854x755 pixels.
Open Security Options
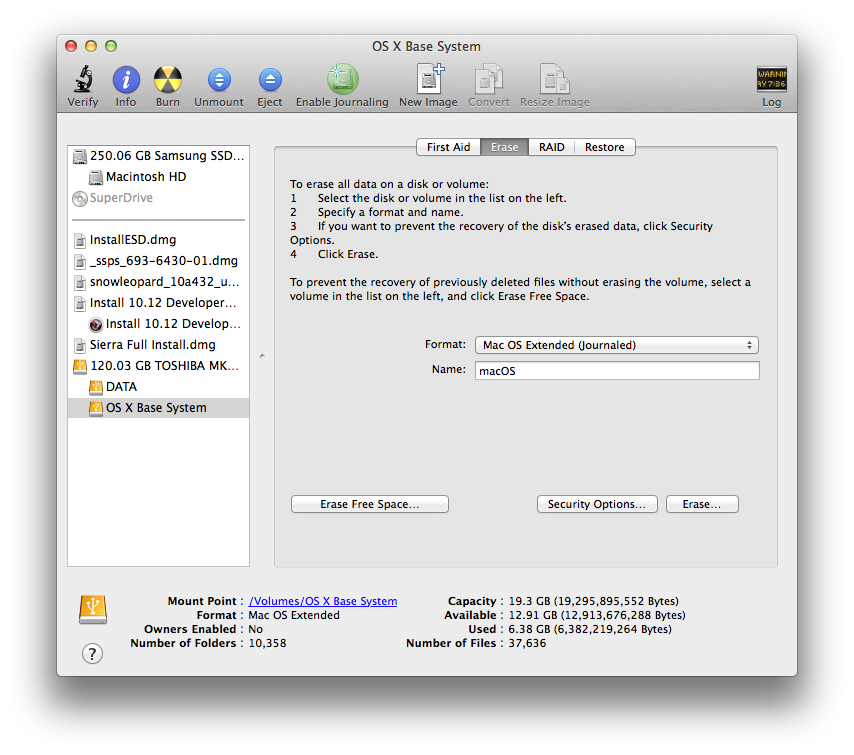(x=597, y=503)
